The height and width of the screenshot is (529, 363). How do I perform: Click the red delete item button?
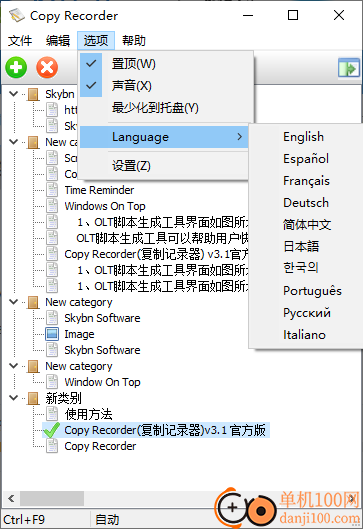47,67
